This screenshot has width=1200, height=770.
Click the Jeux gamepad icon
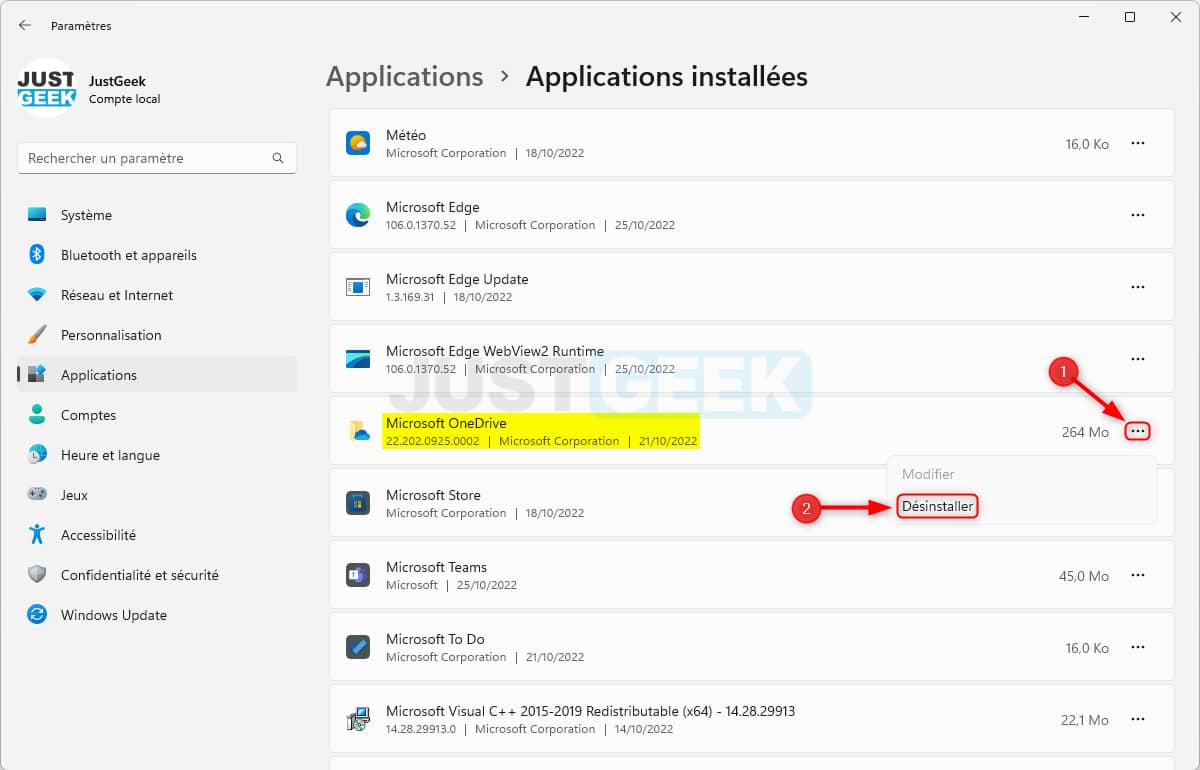(37, 495)
